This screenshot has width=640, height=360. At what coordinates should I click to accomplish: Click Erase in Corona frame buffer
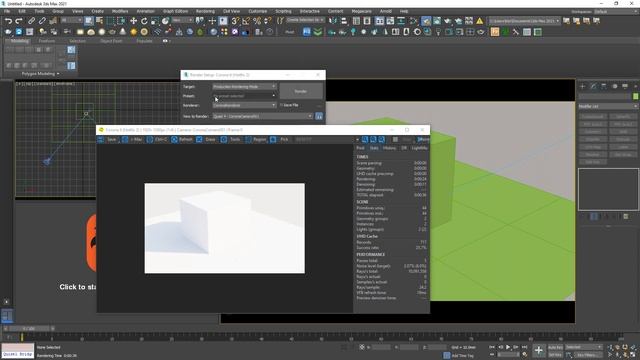point(206,140)
